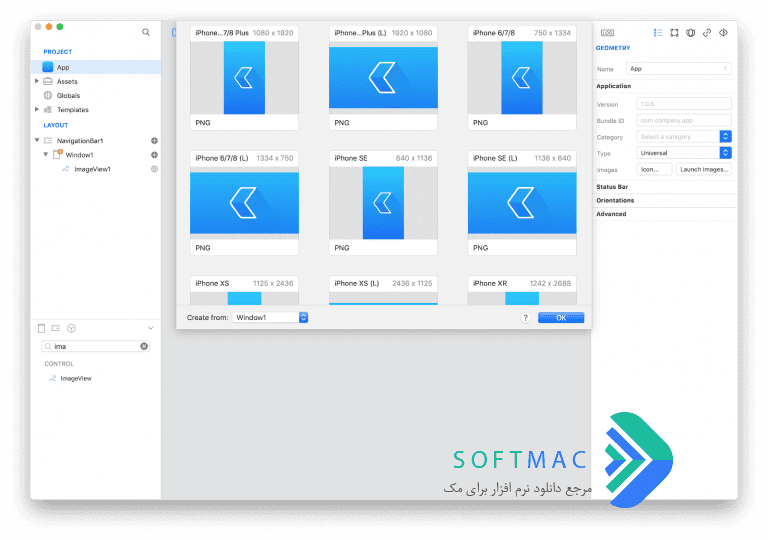This screenshot has height=540, width=768.
Task: Select the iPhone 6/7/8 (L) 1334 x 750 thumbnail
Action: tap(244, 203)
